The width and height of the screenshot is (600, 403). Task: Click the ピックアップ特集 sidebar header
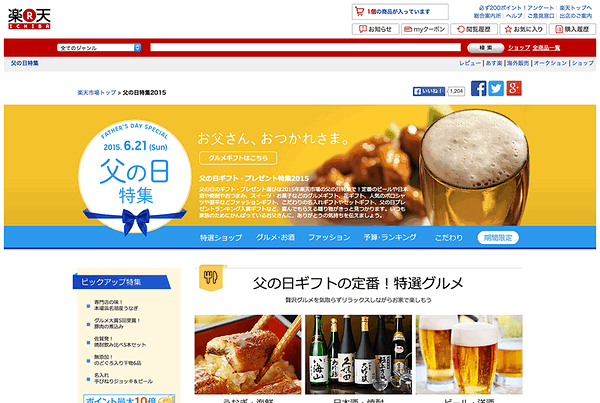(x=121, y=282)
